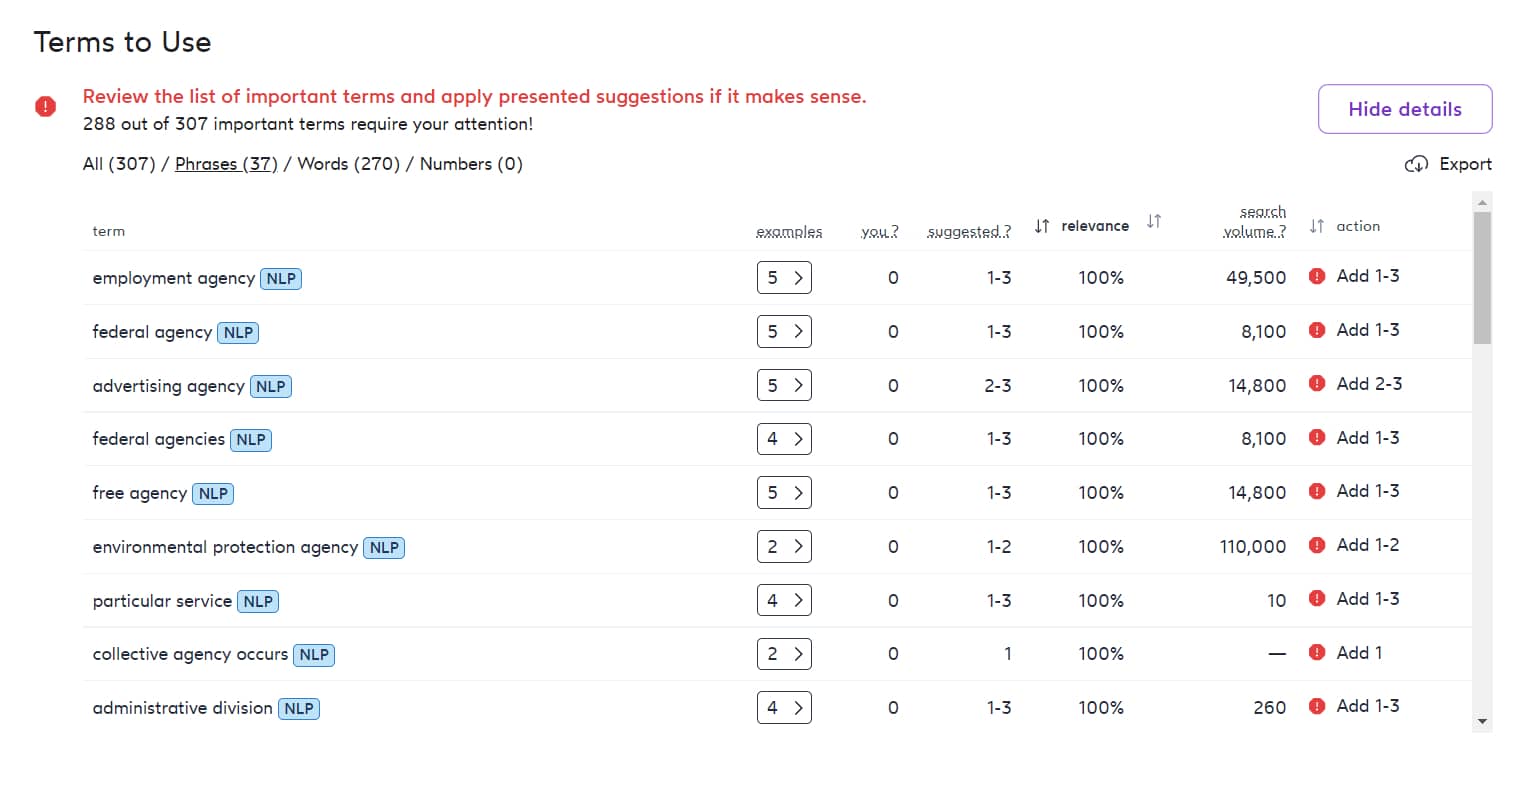Switch to Phrases (37) filter
The height and width of the screenshot is (786, 1527).
[226, 164]
